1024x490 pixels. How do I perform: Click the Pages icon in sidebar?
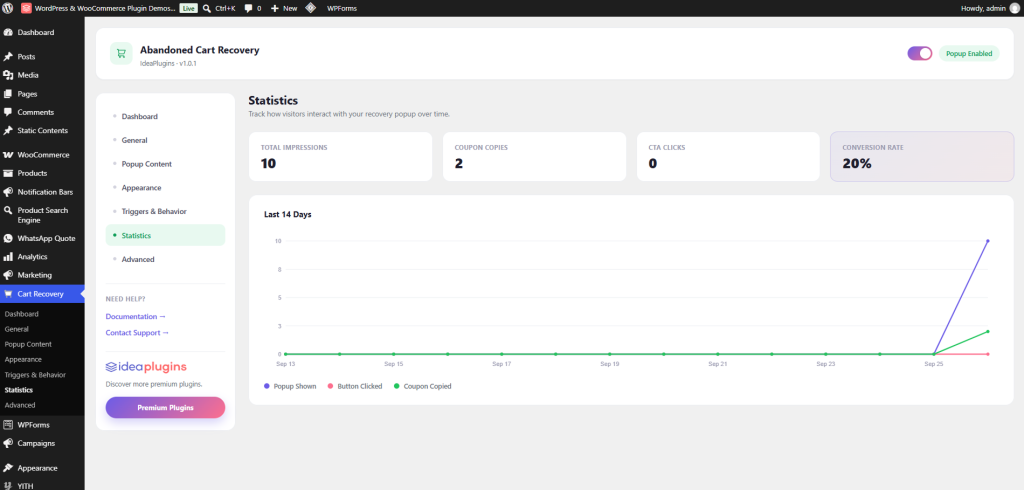coord(8,93)
